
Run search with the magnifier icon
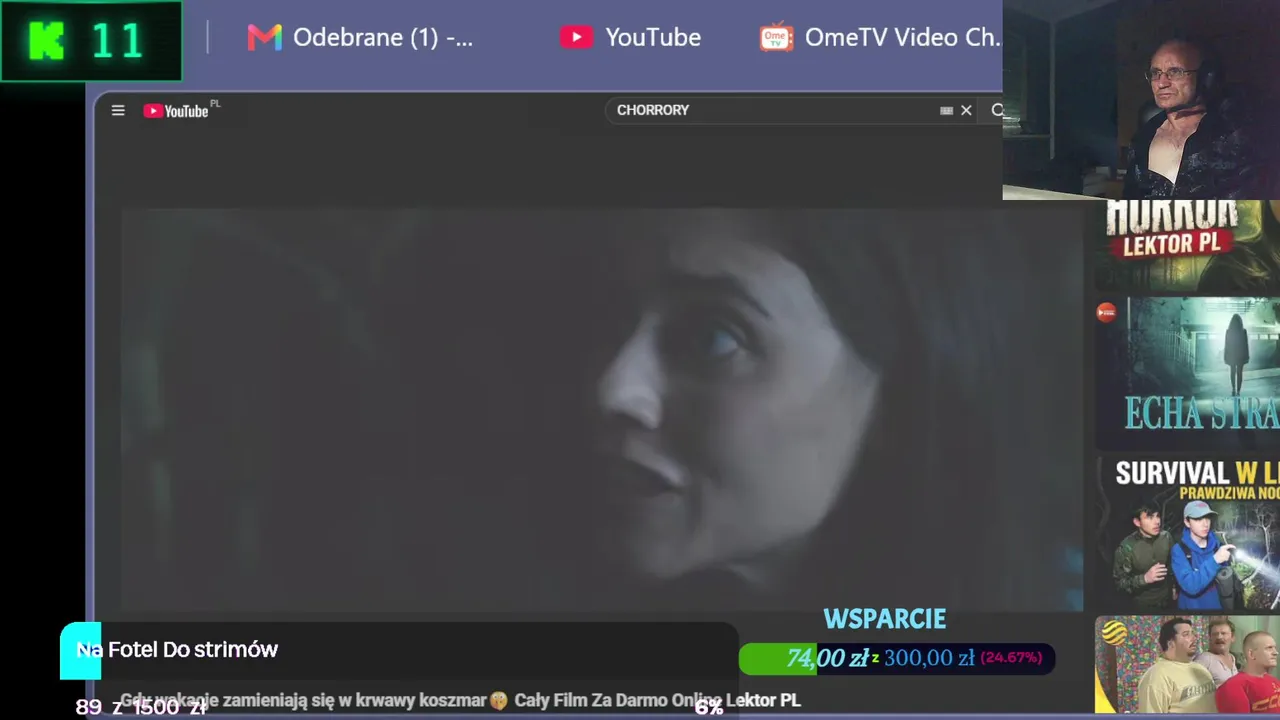[x=996, y=110]
